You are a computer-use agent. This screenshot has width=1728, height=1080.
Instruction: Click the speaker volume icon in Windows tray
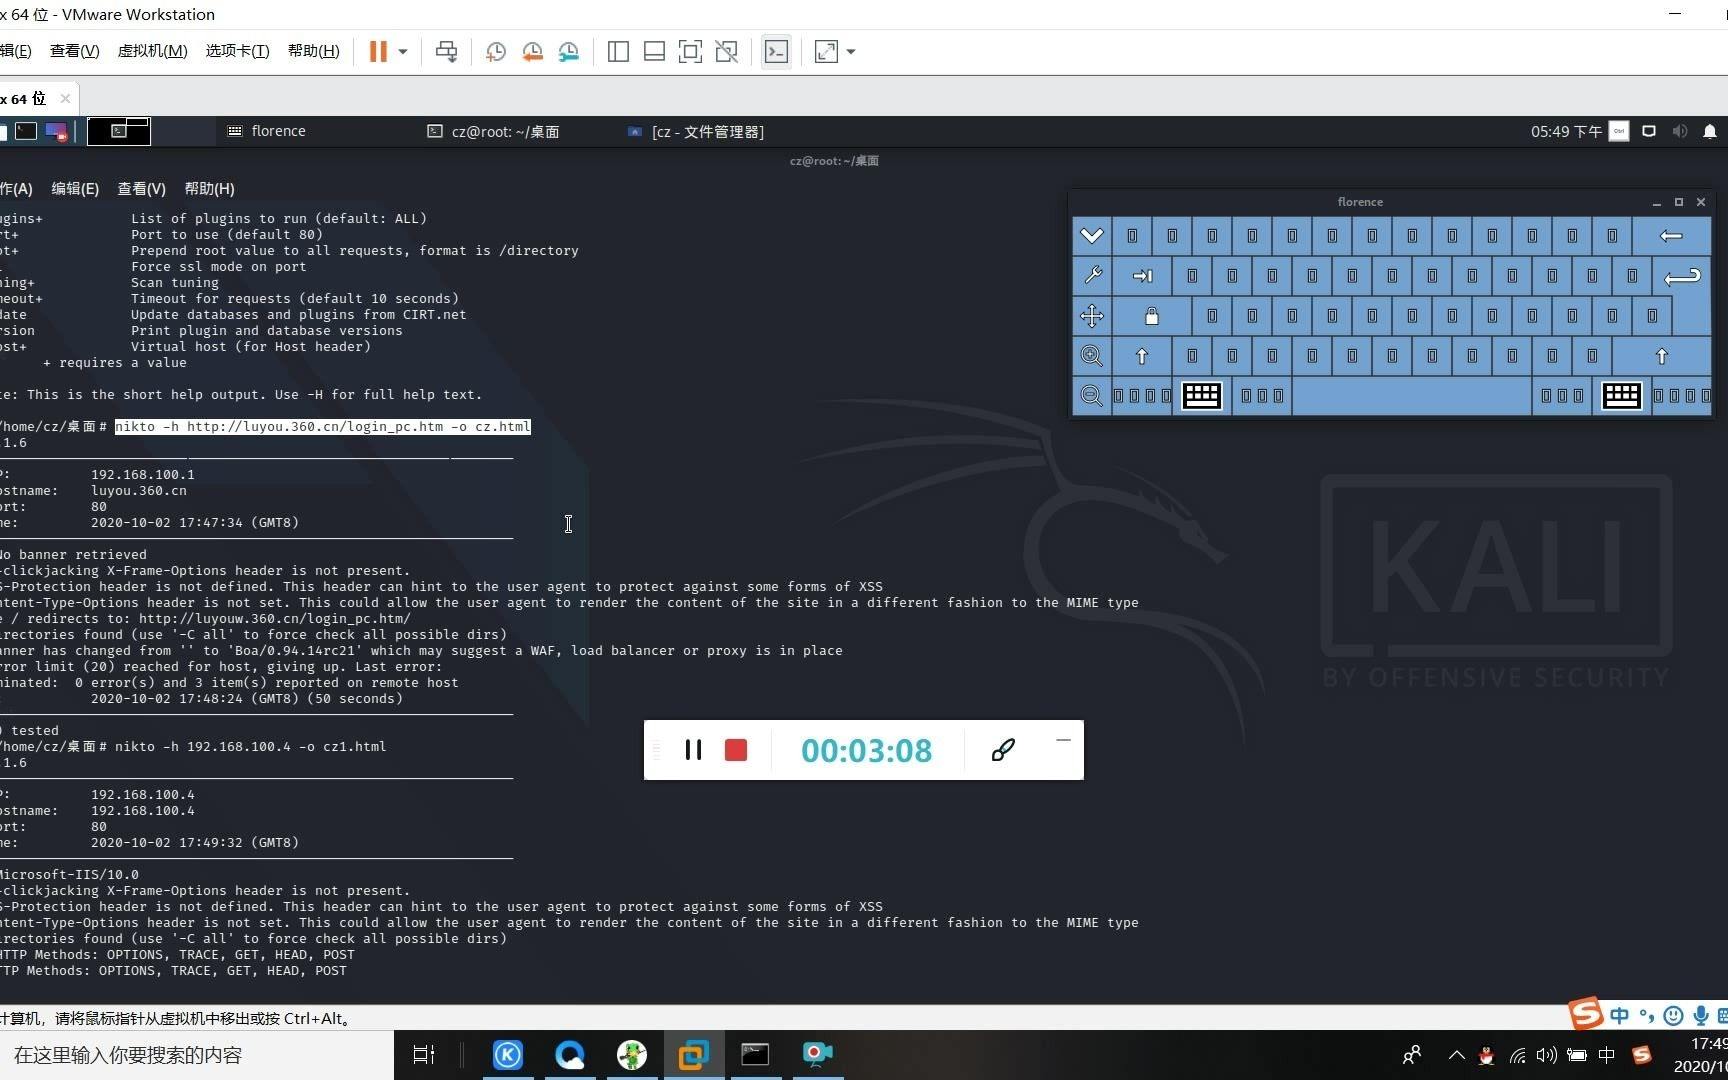pos(1547,1055)
